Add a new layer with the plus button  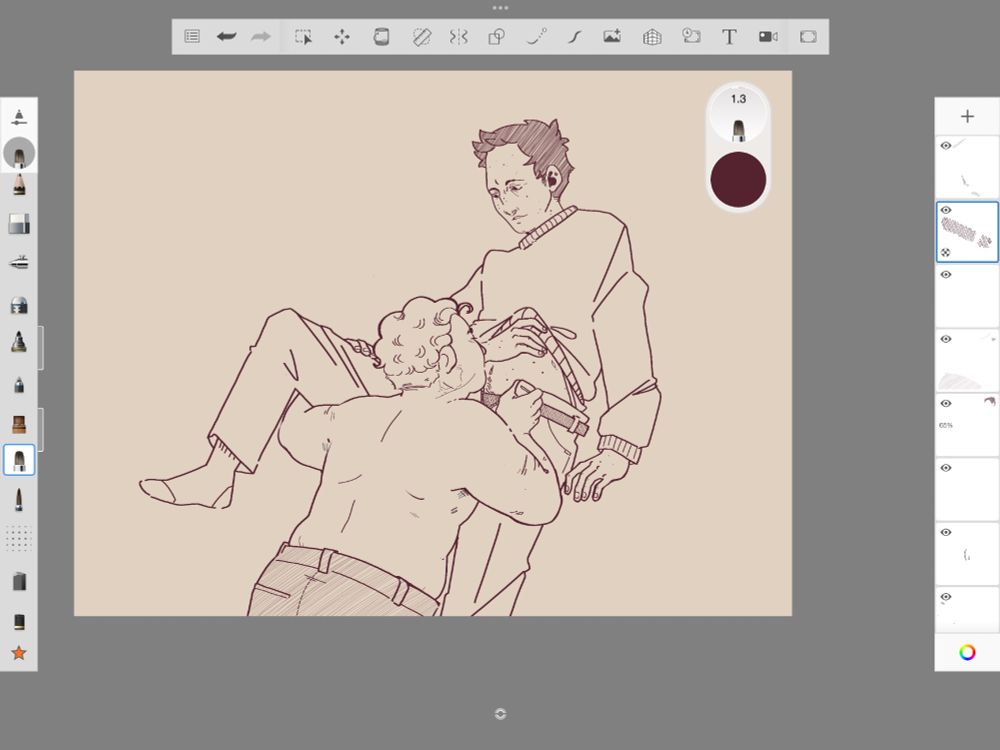pyautogui.click(x=967, y=115)
